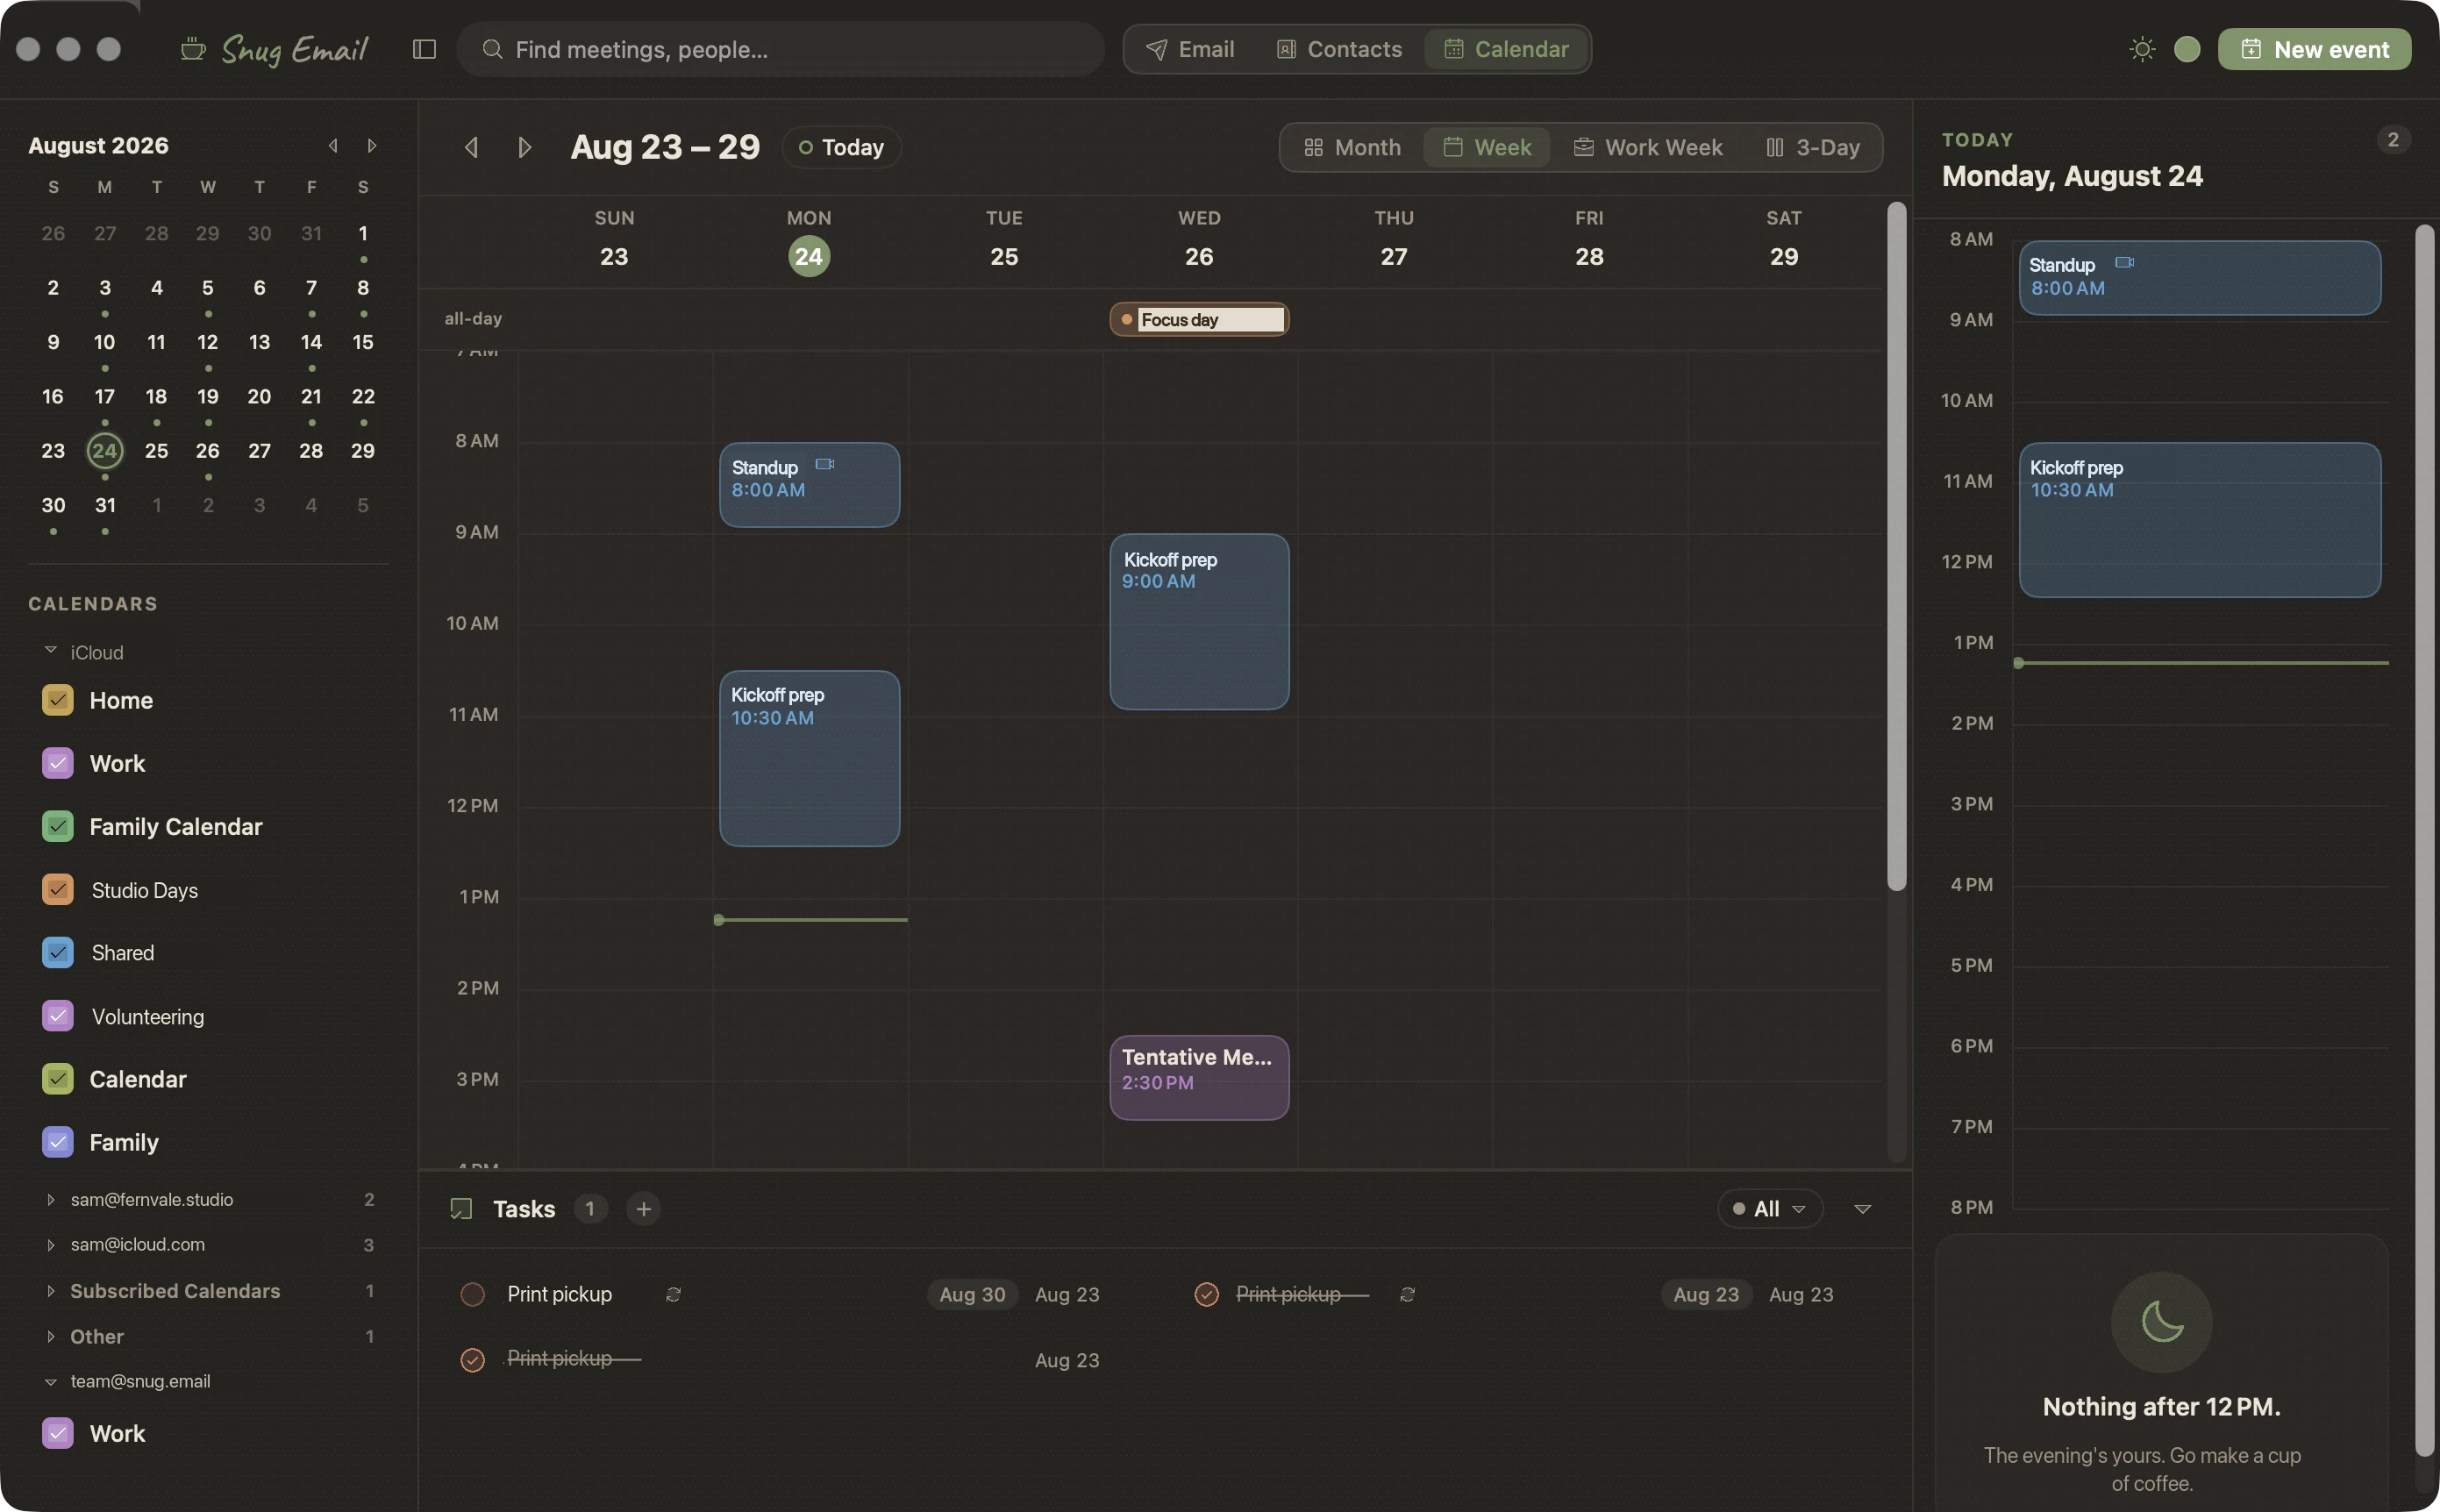
Task: Click the Snug Email coffee cup logo
Action: click(193, 48)
